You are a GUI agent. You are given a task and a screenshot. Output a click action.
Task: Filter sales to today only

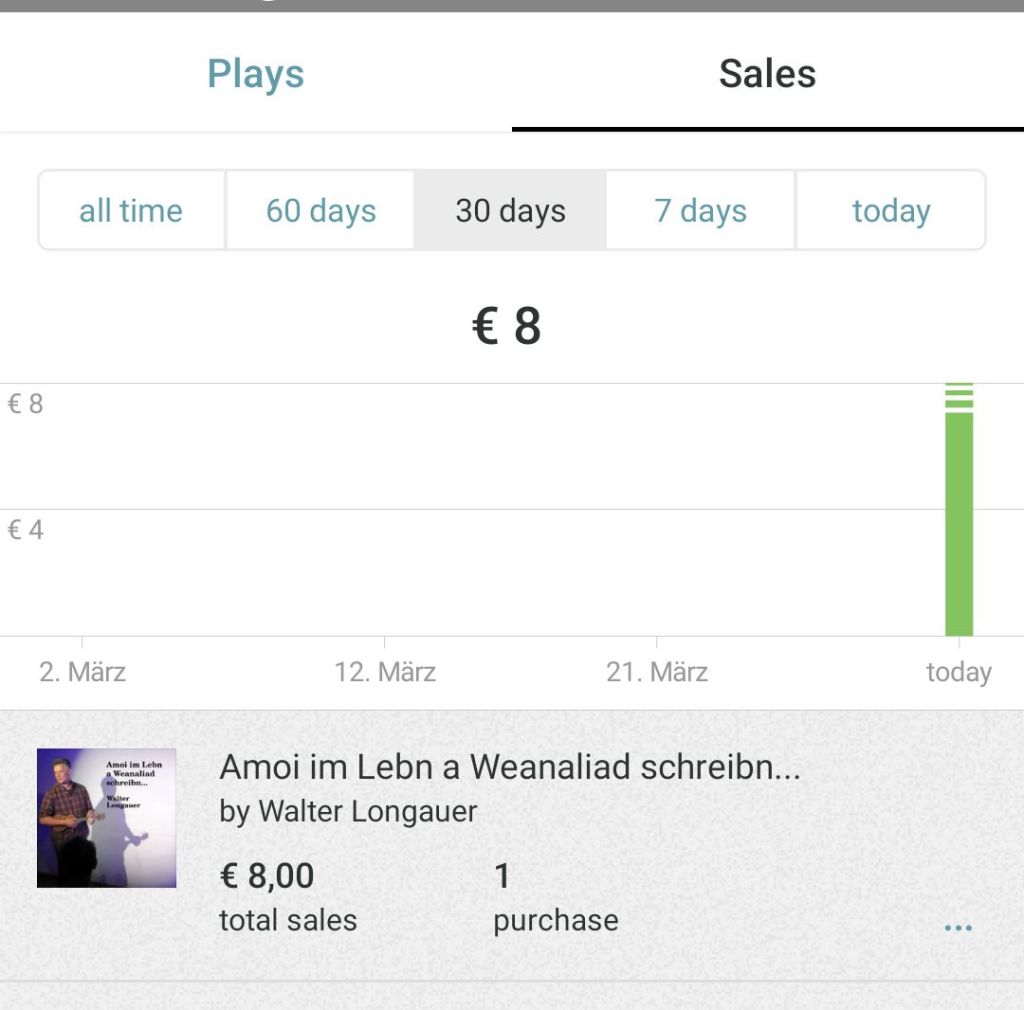[x=891, y=211]
